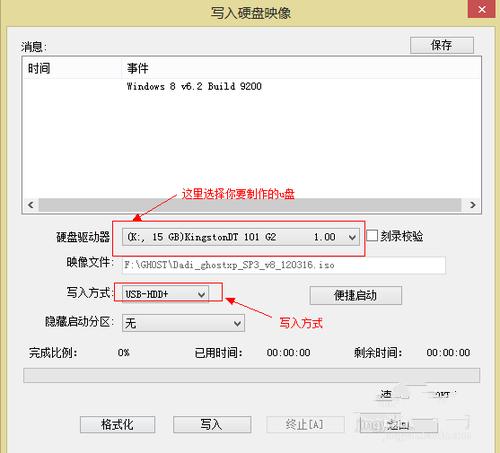Viewport: 500px width, 453px height.
Task: Click the 映像文件 path field
Action: click(x=284, y=265)
